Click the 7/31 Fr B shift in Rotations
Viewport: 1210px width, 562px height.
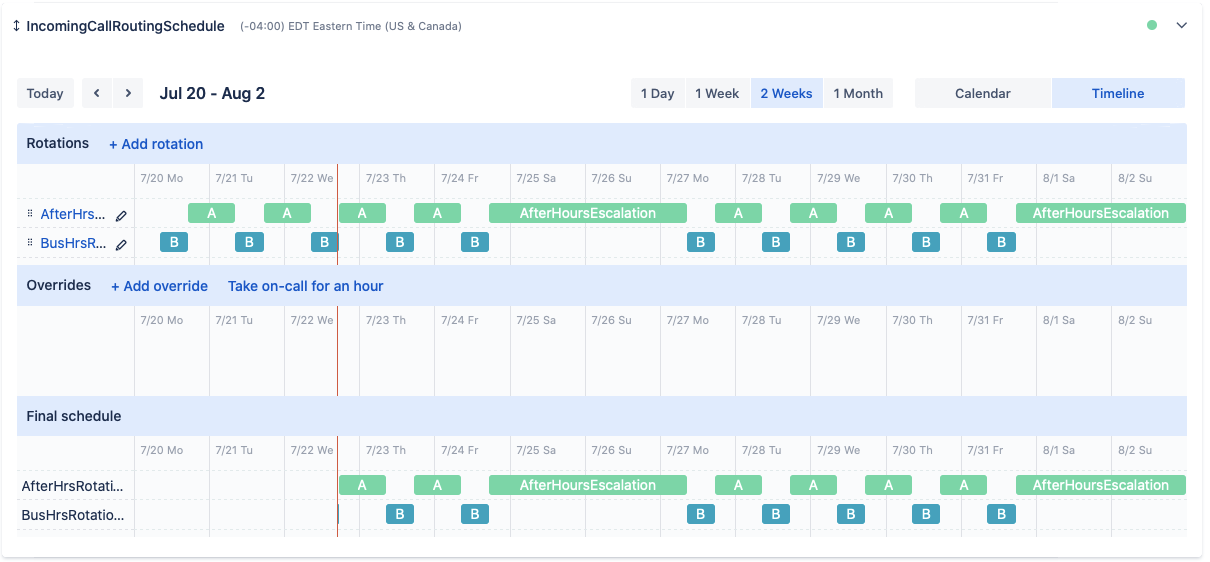point(1001,242)
